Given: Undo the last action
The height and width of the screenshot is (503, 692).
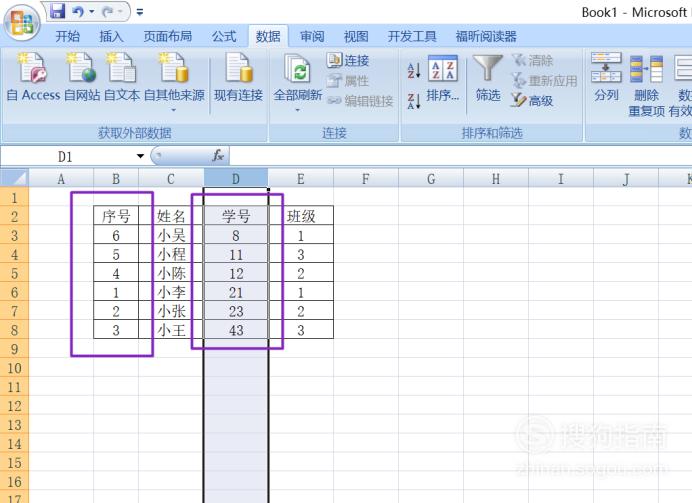Looking at the screenshot, I should click(78, 11).
